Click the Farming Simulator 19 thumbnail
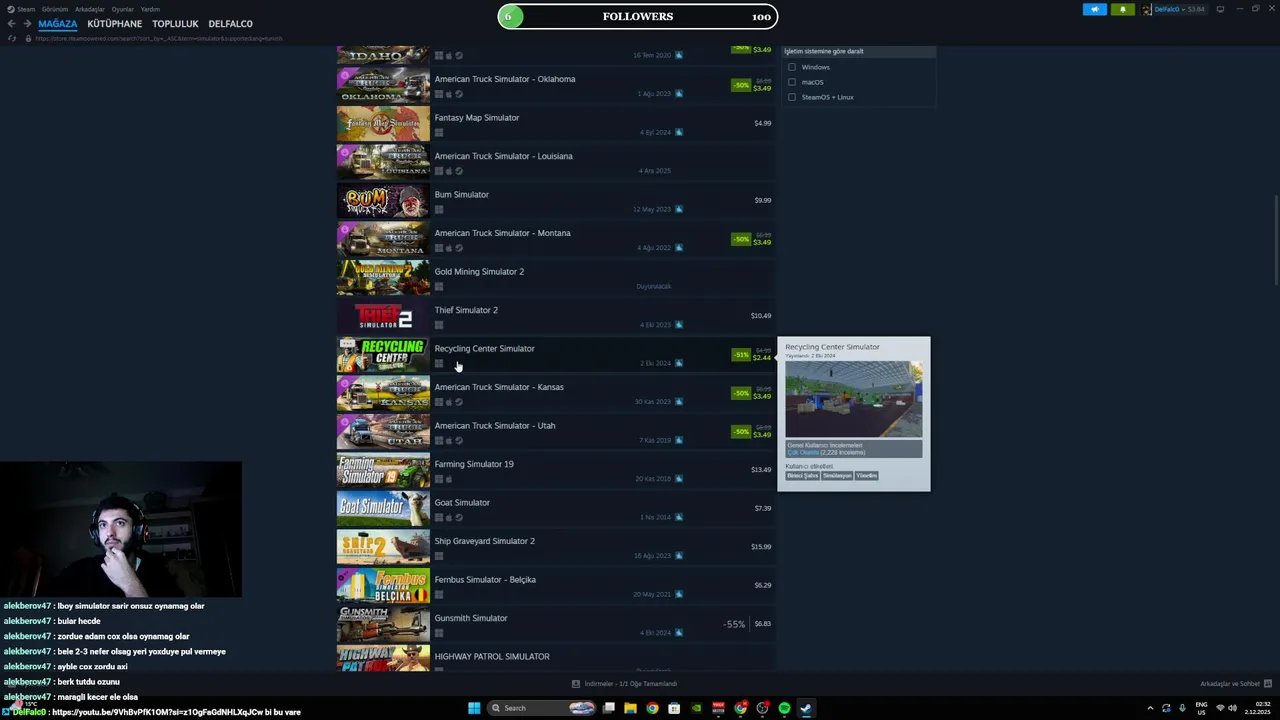The image size is (1280, 720). pos(383,470)
